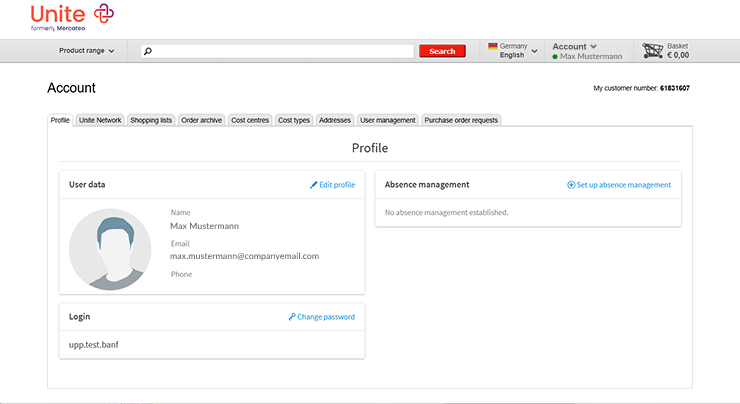Viewport: 740px width, 404px height.
Task: Switch to the Cost types tab
Action: pyautogui.click(x=294, y=120)
